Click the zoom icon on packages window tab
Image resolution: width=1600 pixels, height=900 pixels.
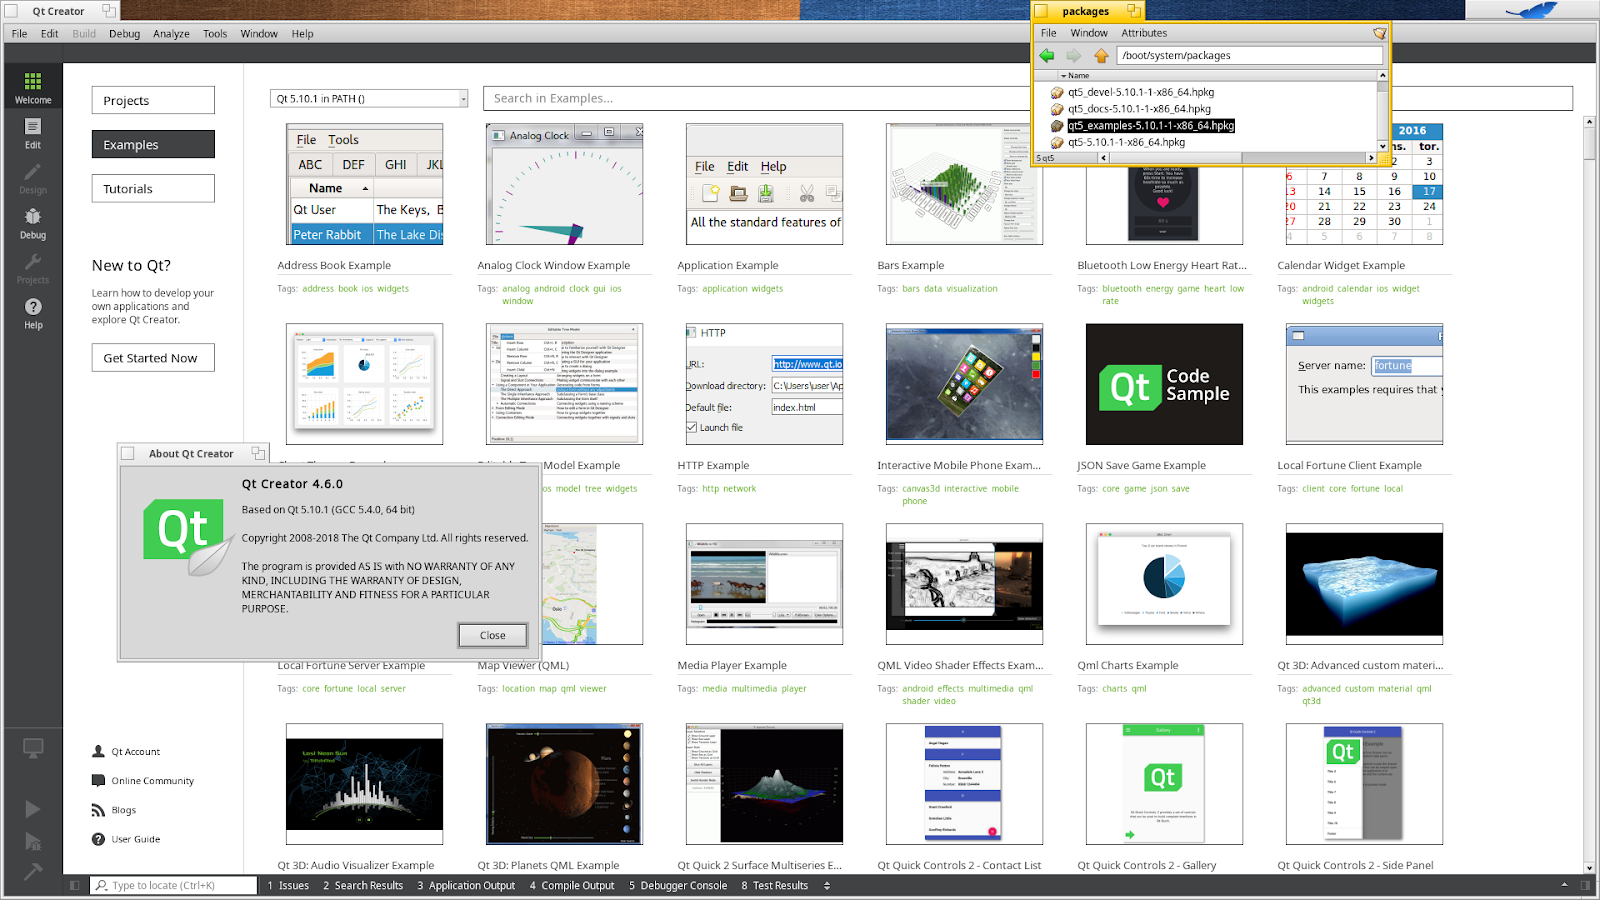(x=1133, y=11)
